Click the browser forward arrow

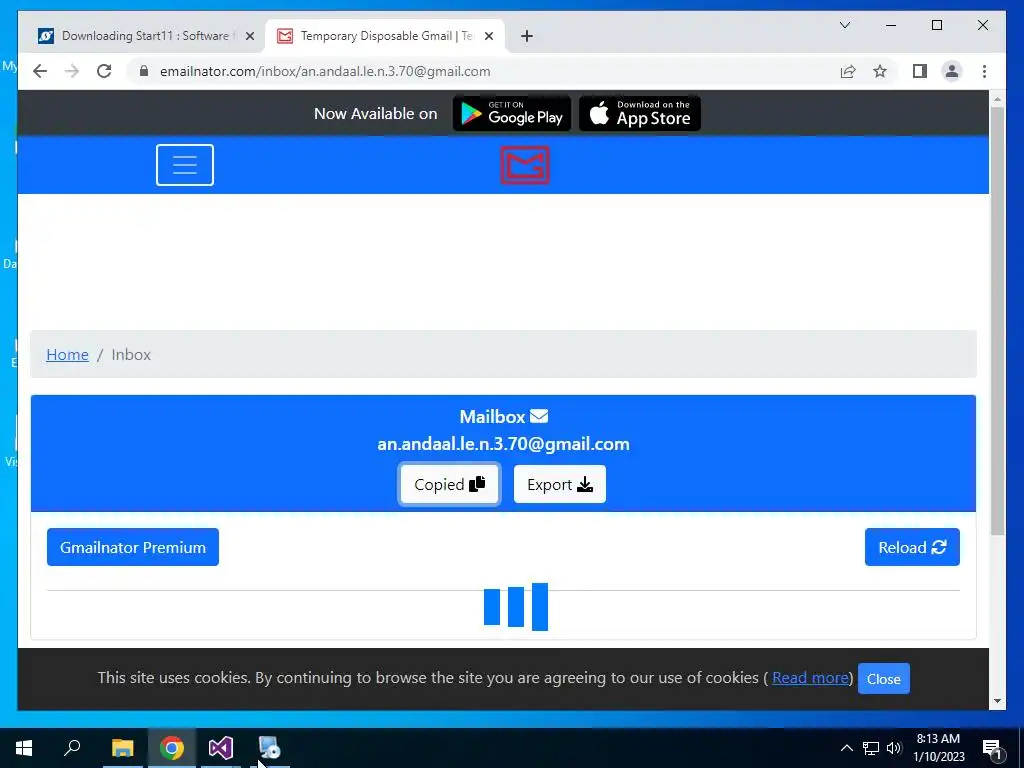tap(72, 71)
